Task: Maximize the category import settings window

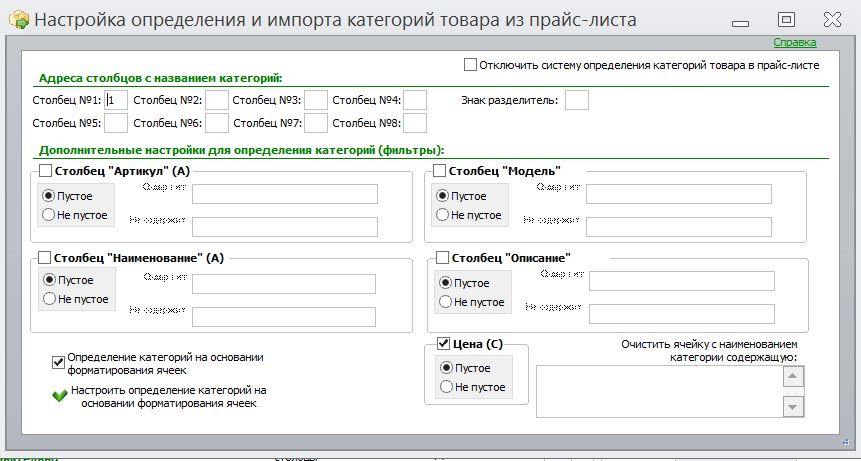Action: 786,20
